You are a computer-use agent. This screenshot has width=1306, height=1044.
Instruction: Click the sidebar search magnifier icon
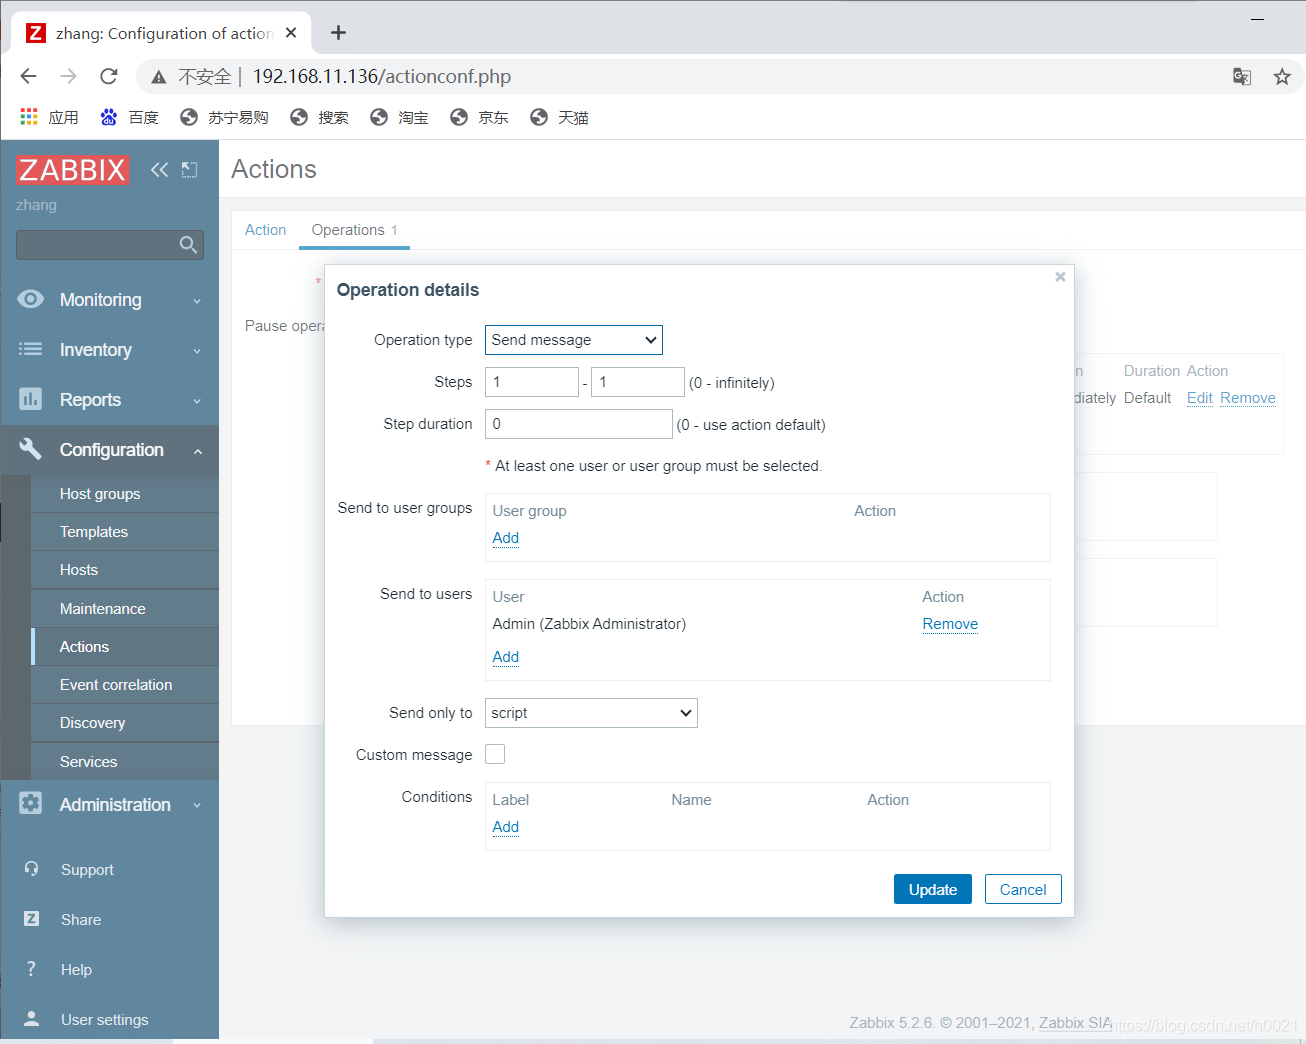click(x=188, y=245)
